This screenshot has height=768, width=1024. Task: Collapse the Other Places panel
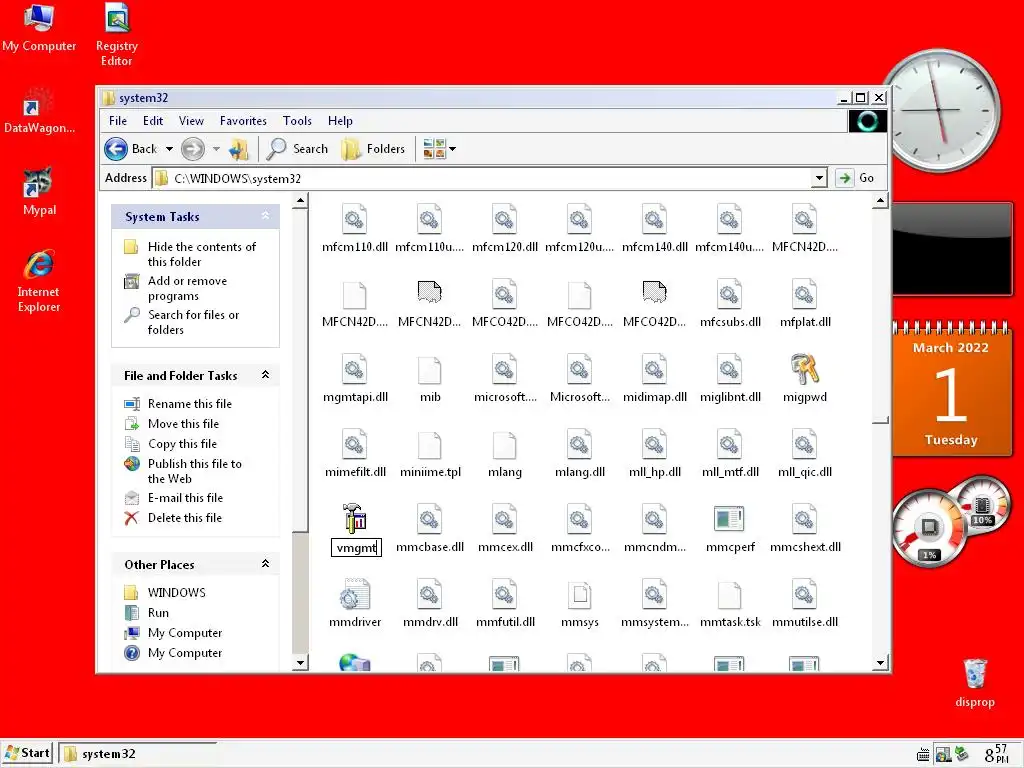point(265,563)
